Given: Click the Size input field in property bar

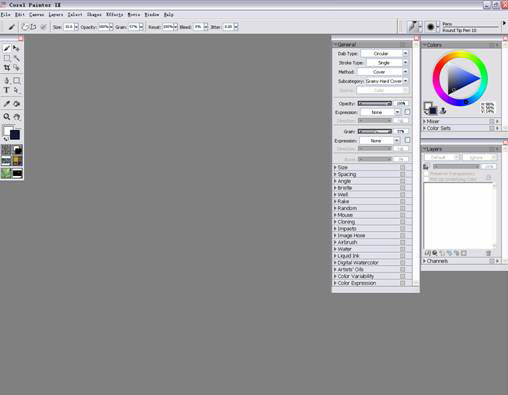Looking at the screenshot, I should [x=69, y=27].
